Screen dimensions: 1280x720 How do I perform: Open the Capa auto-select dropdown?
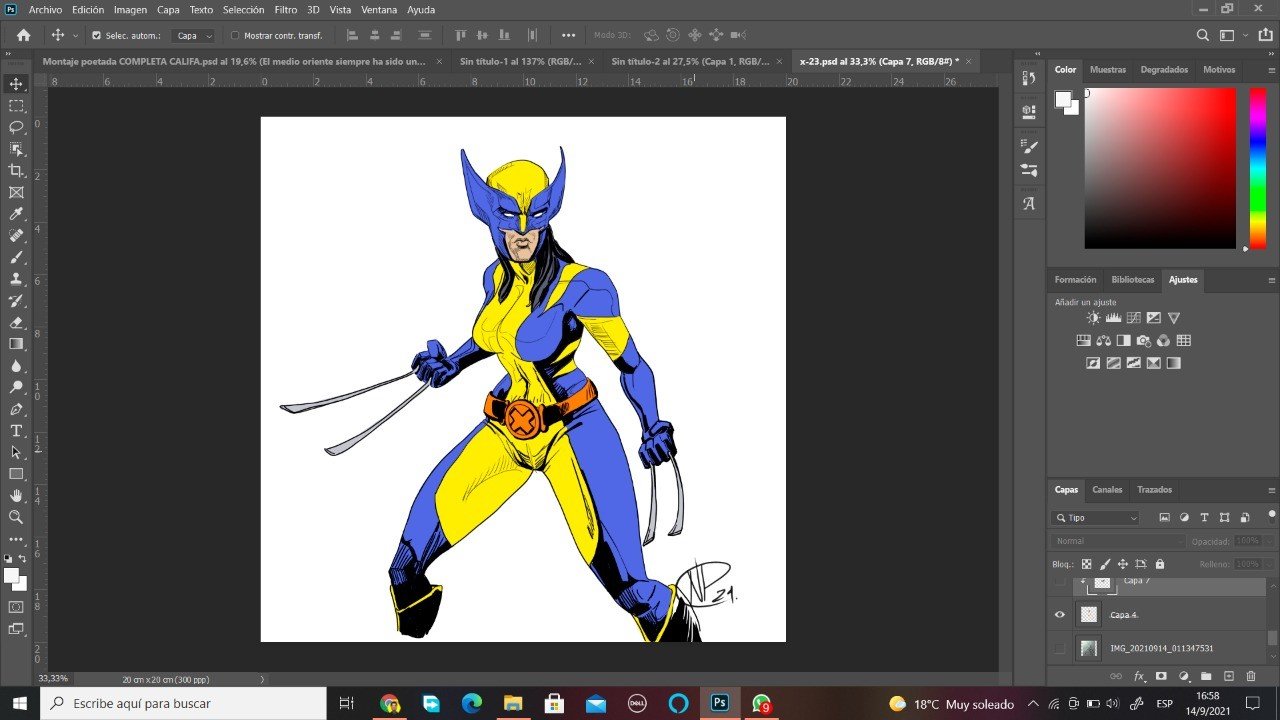193,35
